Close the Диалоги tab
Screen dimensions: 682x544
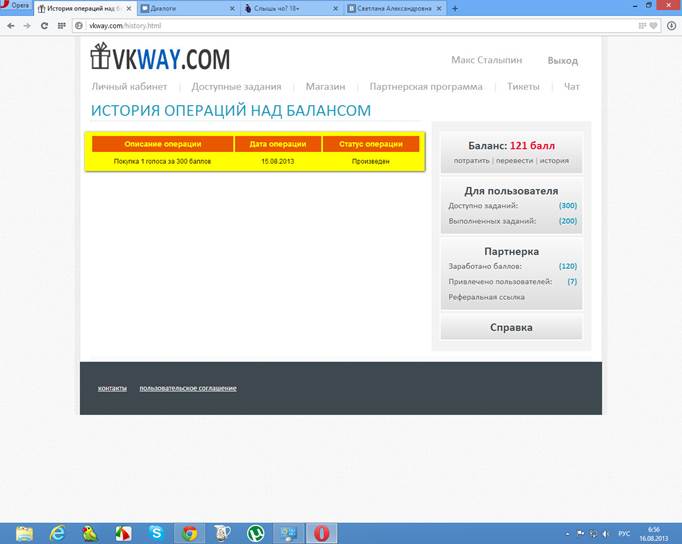232,8
